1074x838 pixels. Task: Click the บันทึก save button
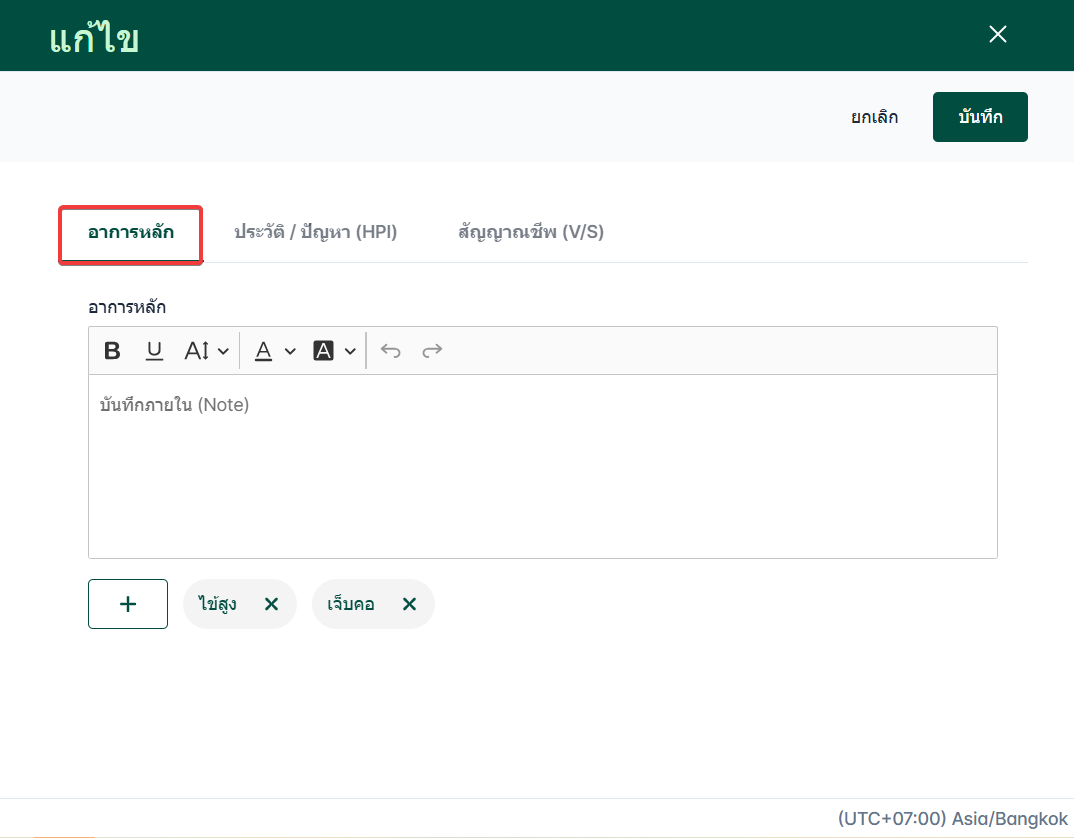pos(980,117)
